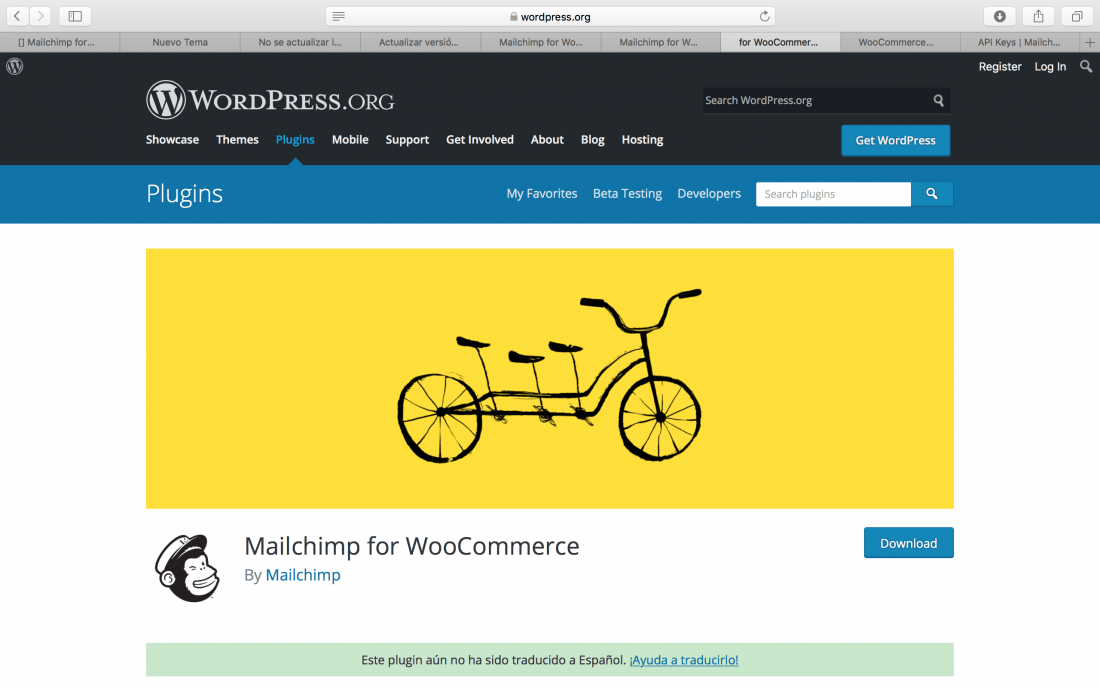Open the Themes menu item

pyautogui.click(x=237, y=140)
